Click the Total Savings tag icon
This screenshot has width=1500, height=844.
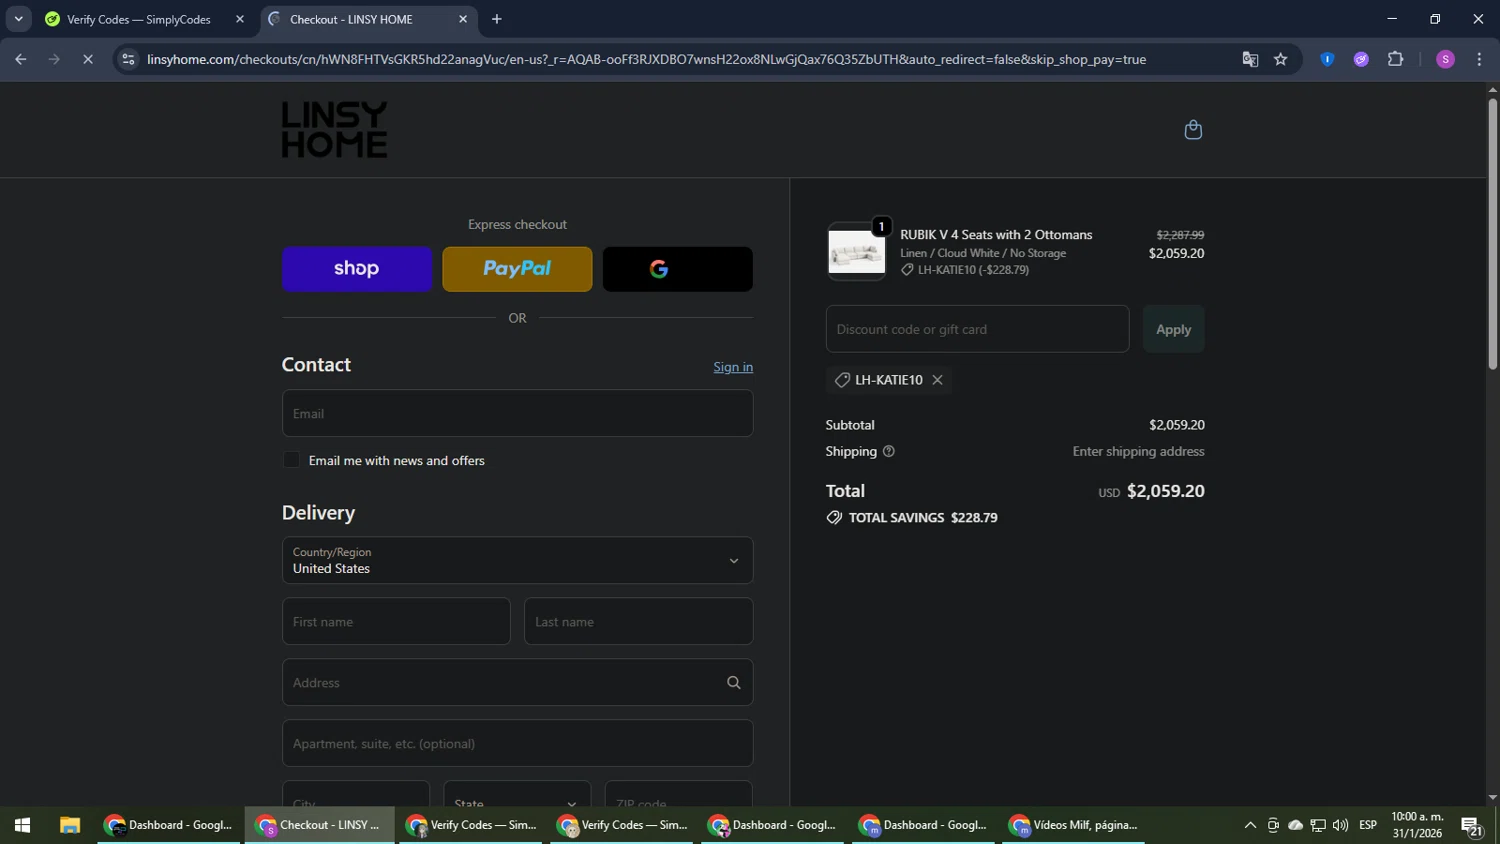tap(834, 518)
